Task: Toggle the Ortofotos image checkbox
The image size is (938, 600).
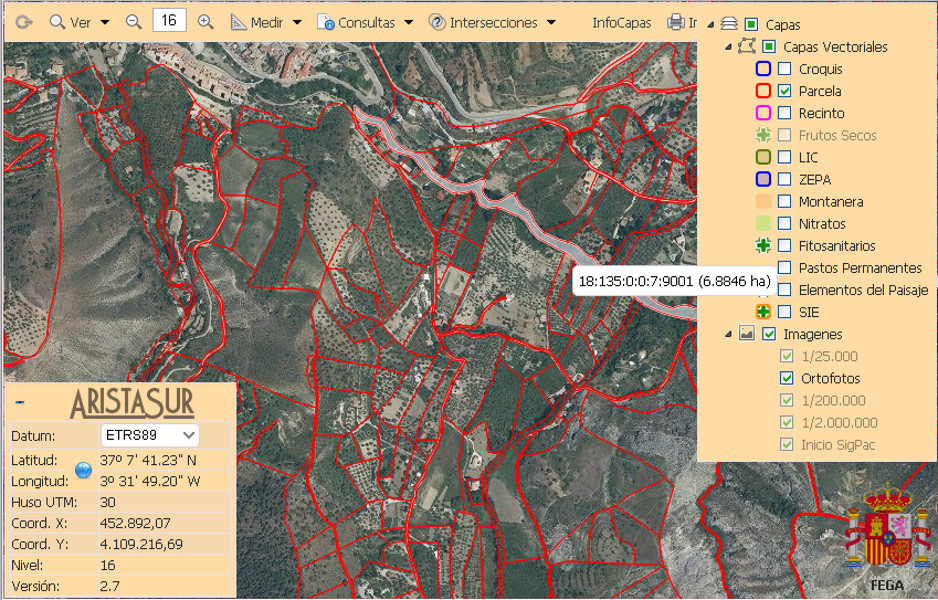Action: pyautogui.click(x=785, y=378)
